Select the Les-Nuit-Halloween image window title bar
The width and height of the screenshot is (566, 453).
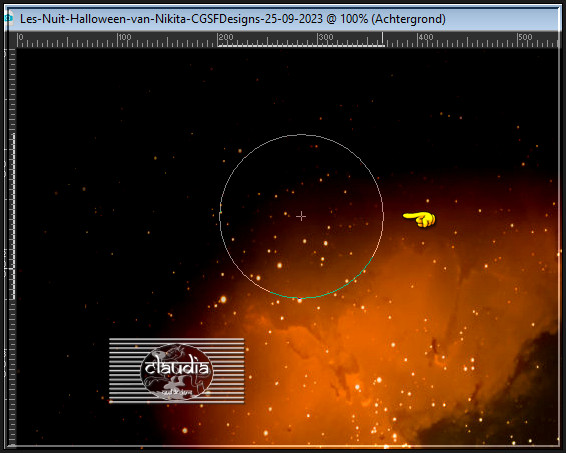click(x=283, y=19)
